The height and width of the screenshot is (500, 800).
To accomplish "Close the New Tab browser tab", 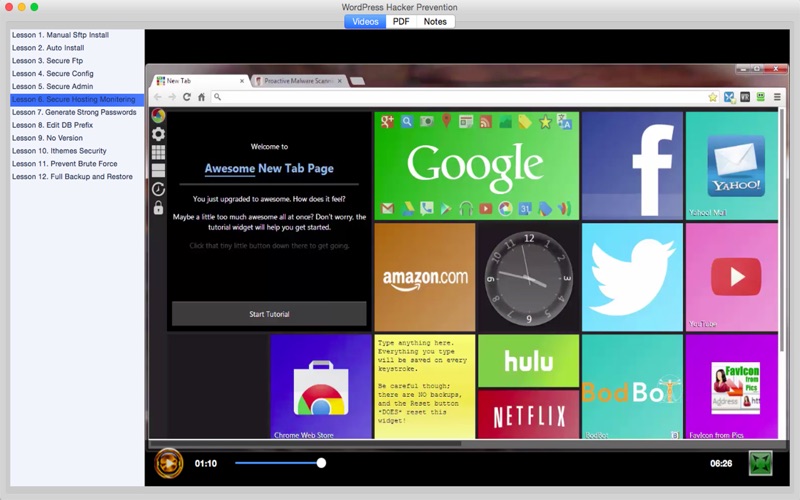I will pyautogui.click(x=242, y=81).
